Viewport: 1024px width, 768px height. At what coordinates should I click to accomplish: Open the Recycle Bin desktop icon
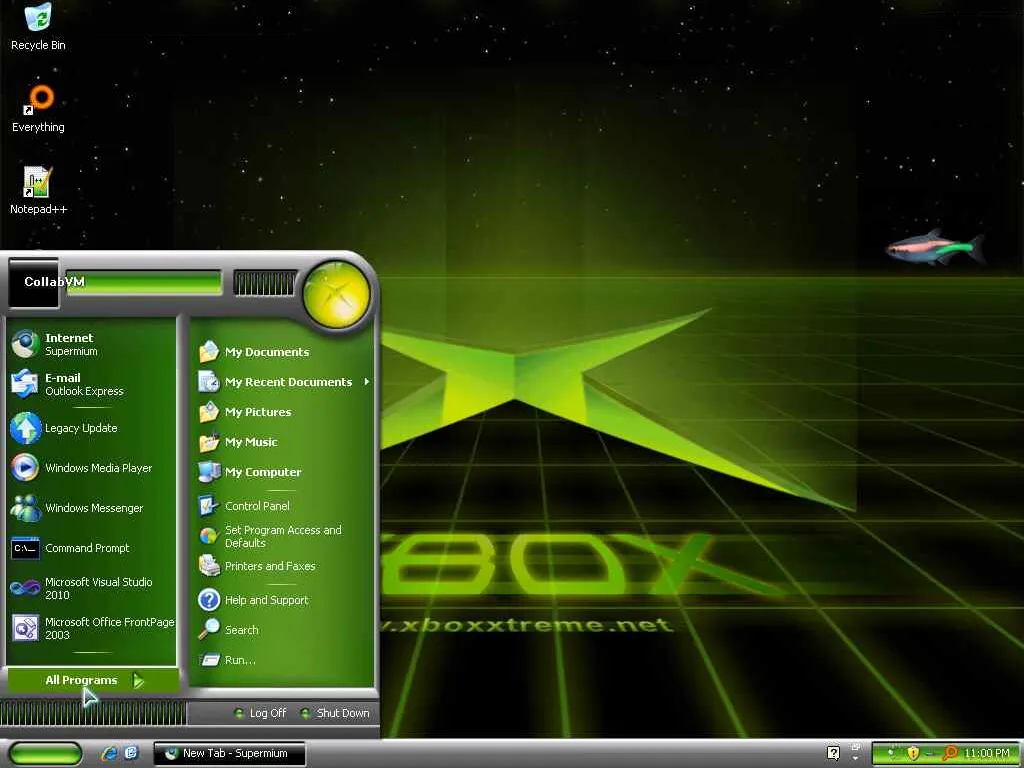38,27
